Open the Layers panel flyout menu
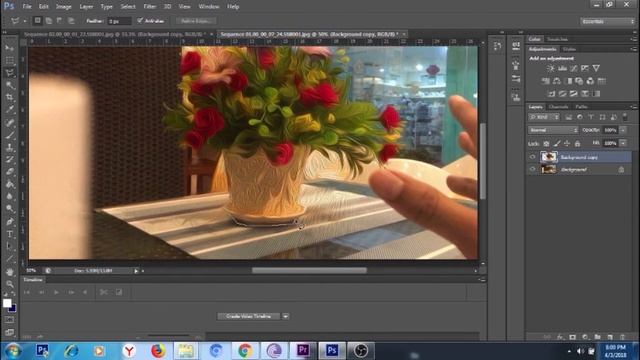 (633, 107)
